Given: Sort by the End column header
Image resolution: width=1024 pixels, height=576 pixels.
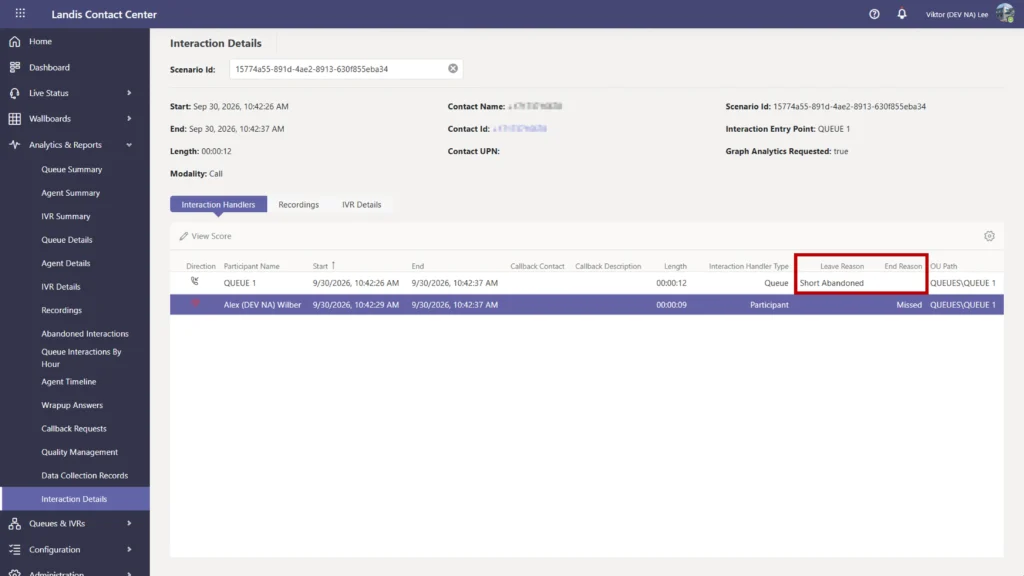Looking at the screenshot, I should (417, 266).
